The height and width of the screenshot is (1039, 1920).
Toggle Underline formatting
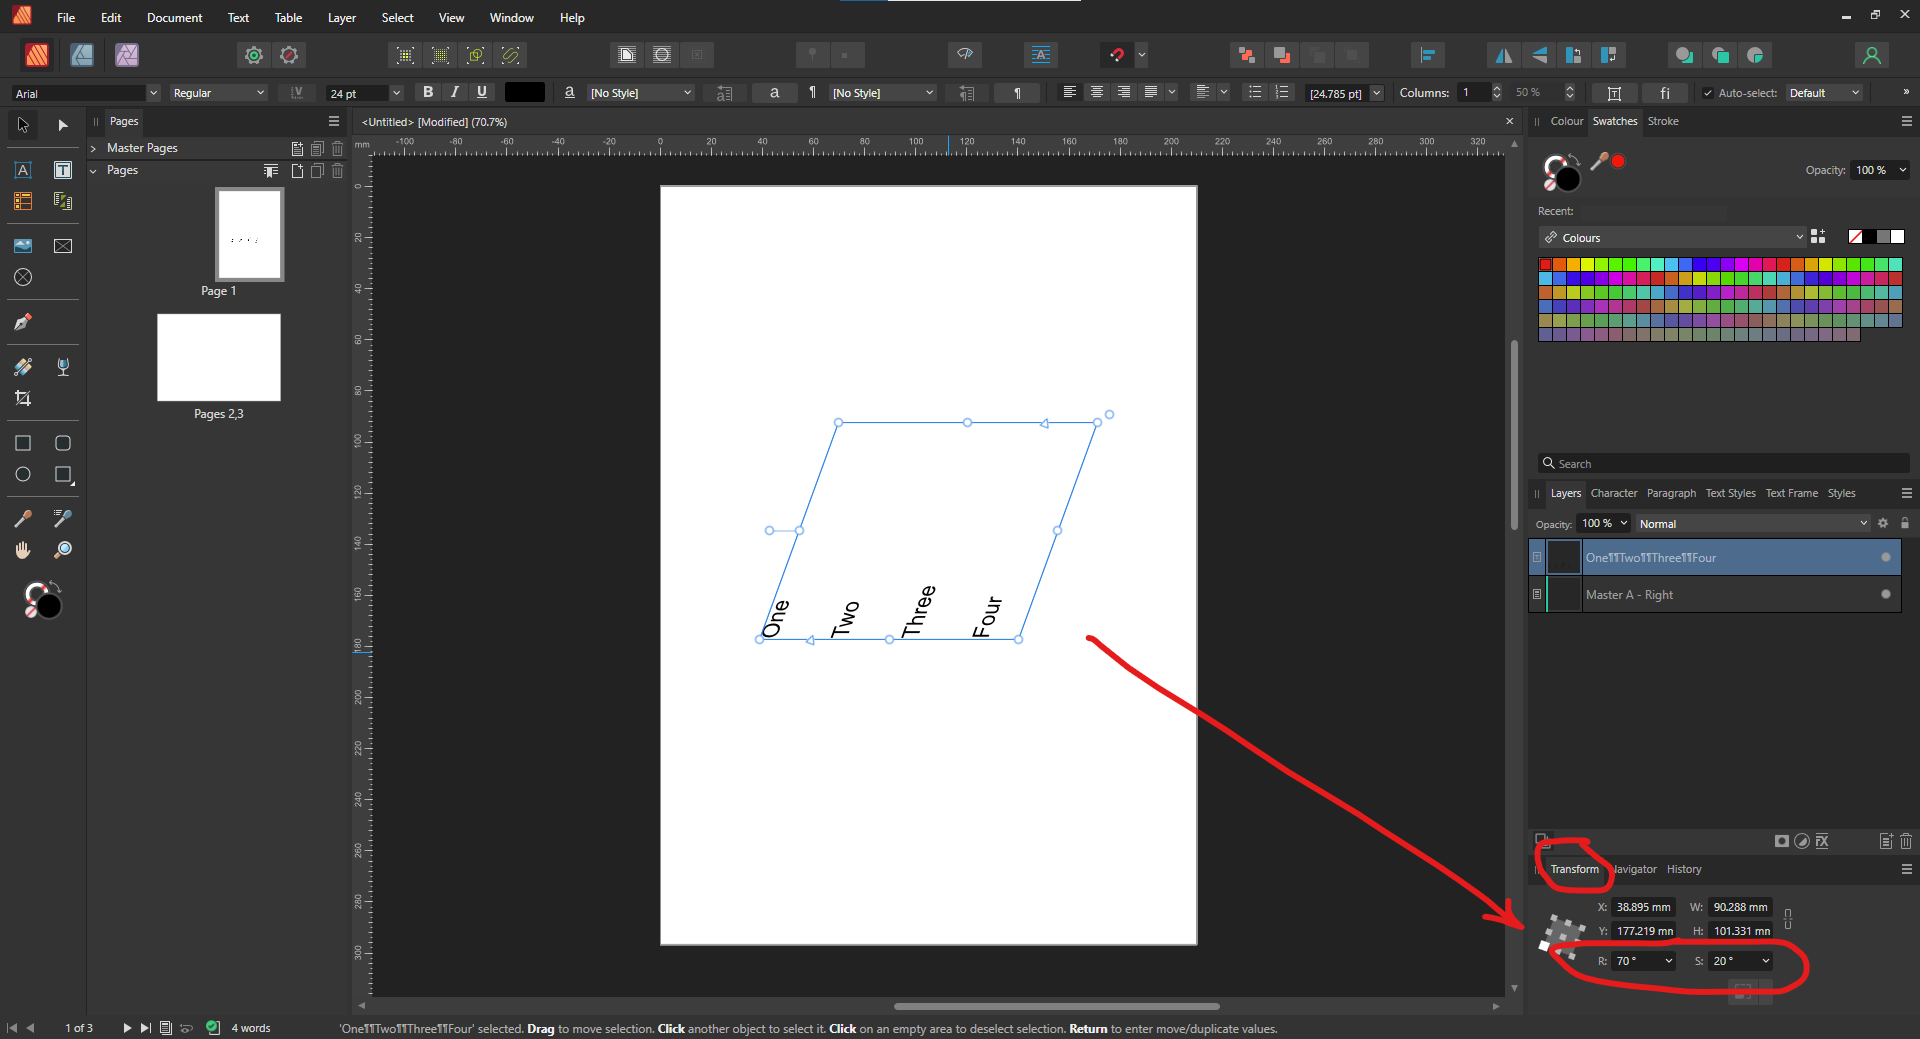(482, 92)
